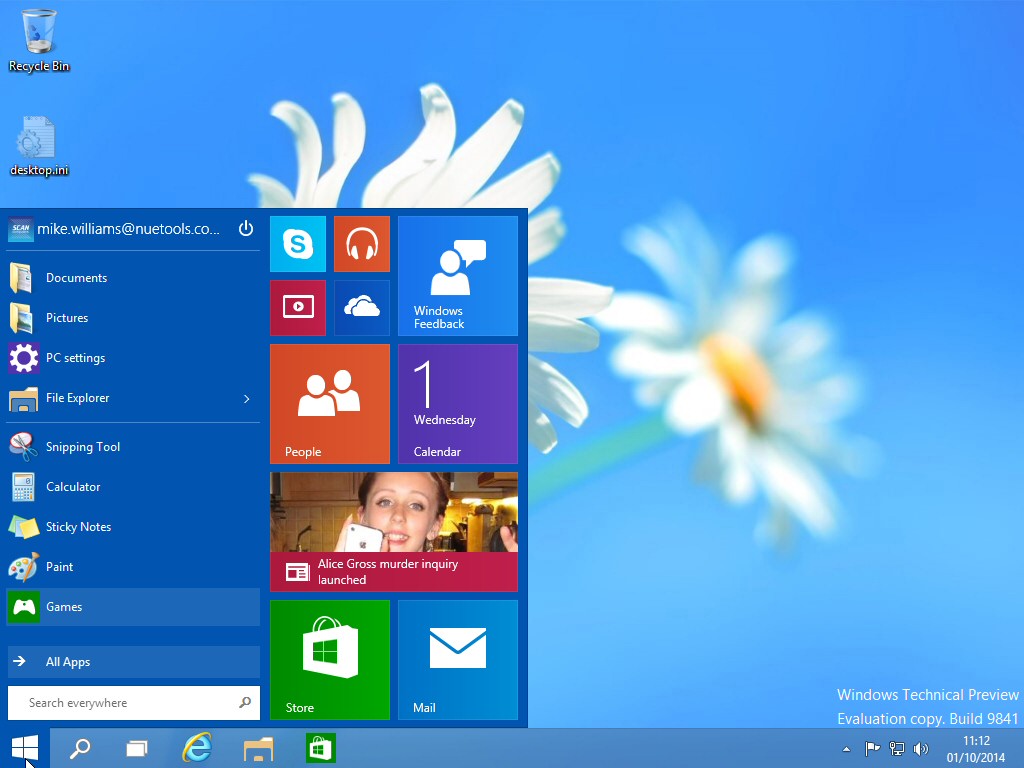Expand File Explorer submenu arrow
This screenshot has height=768, width=1024.
click(247, 399)
